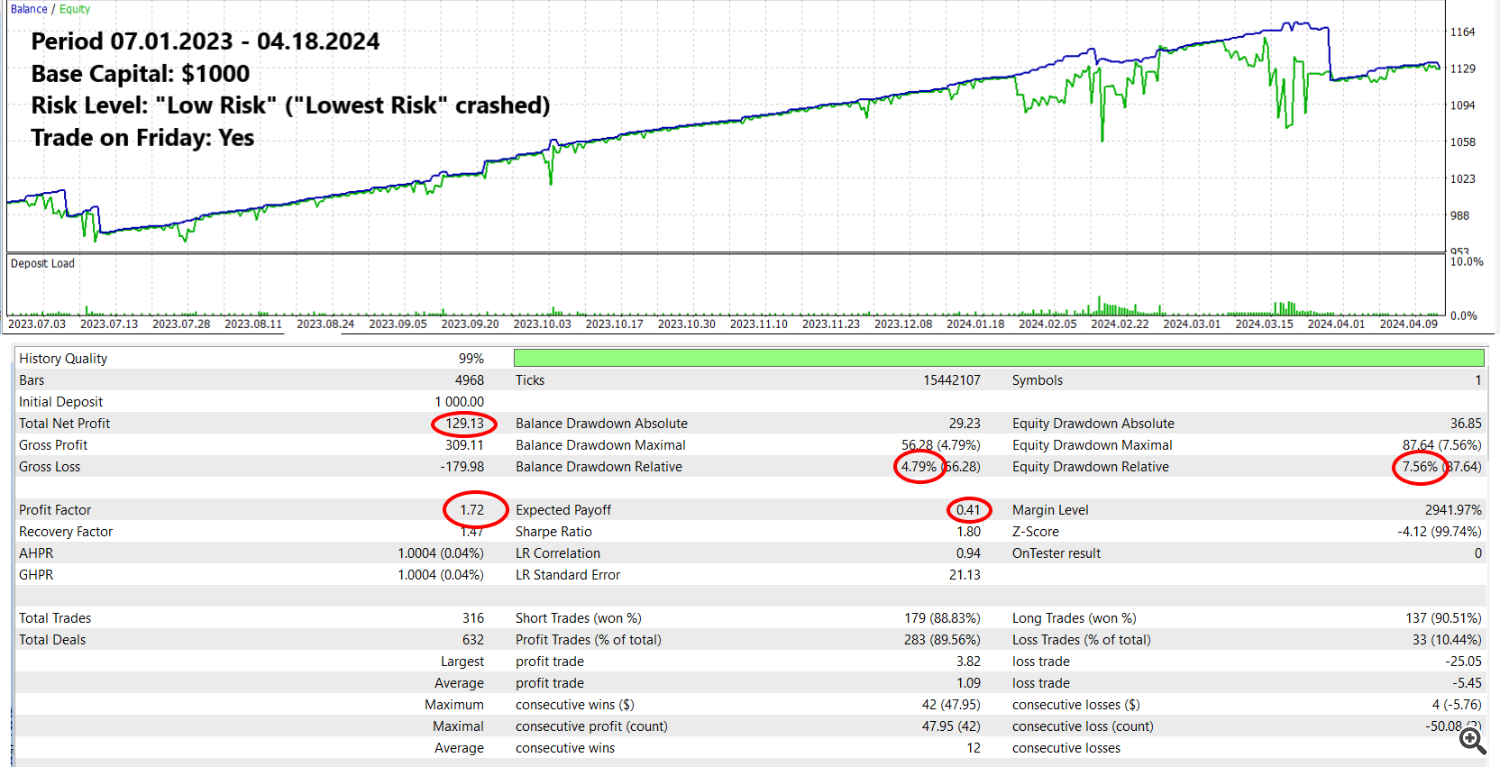Select the Bars count 4968
Viewport: 1500px width, 767px height.
coord(469,380)
